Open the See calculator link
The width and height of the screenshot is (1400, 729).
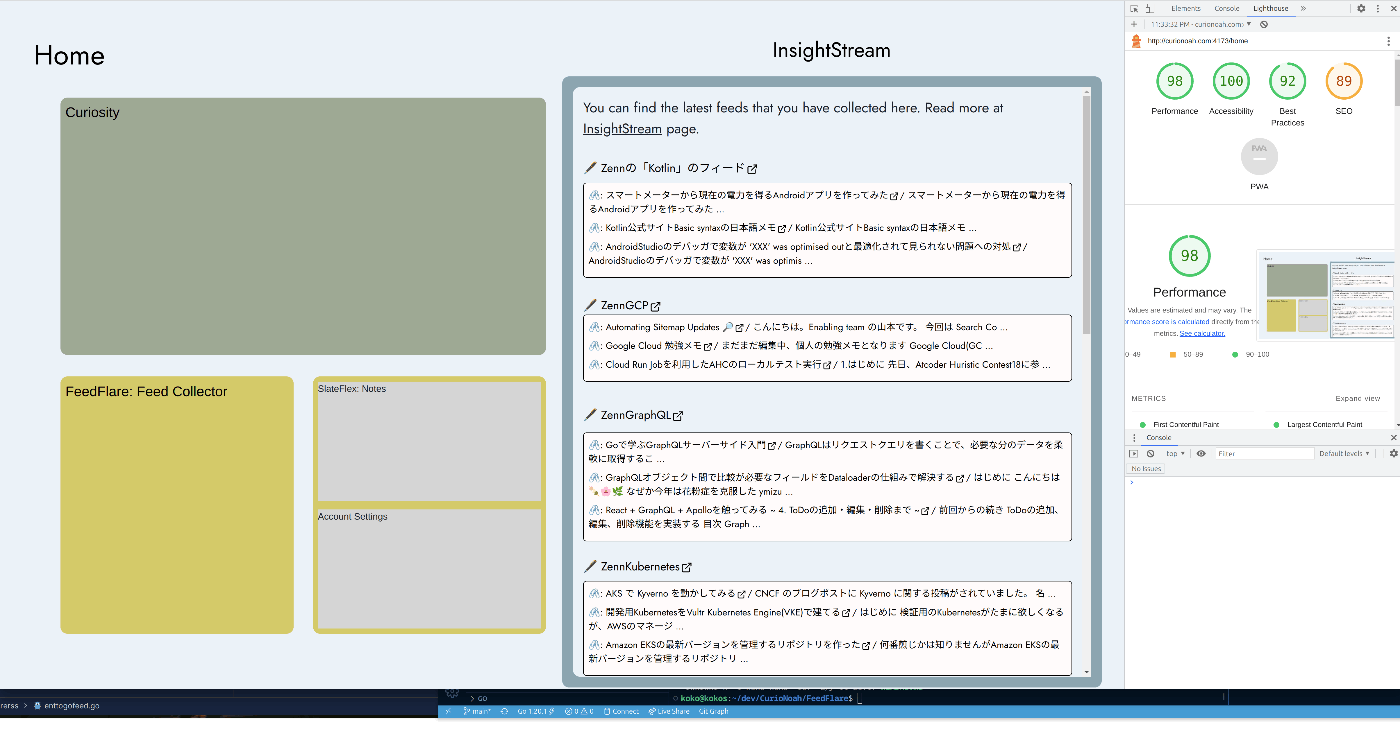point(1202,333)
